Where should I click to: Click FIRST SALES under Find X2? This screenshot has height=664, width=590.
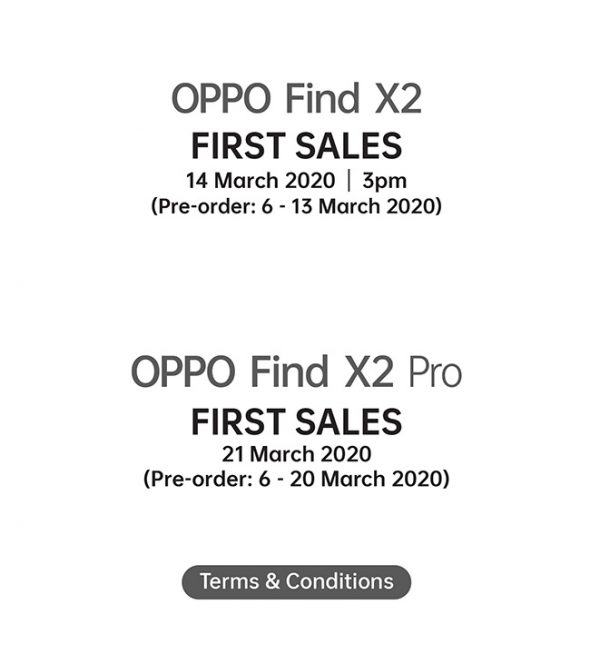(296, 146)
